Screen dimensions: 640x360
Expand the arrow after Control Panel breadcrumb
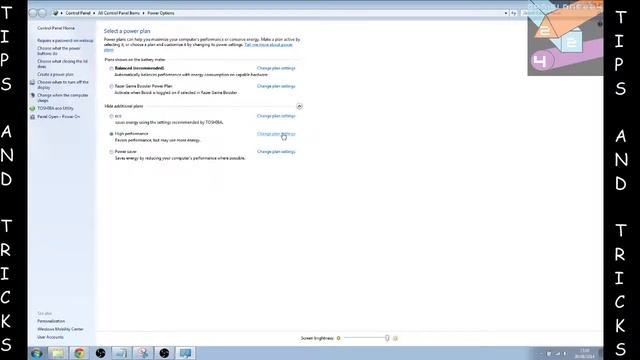pos(94,13)
